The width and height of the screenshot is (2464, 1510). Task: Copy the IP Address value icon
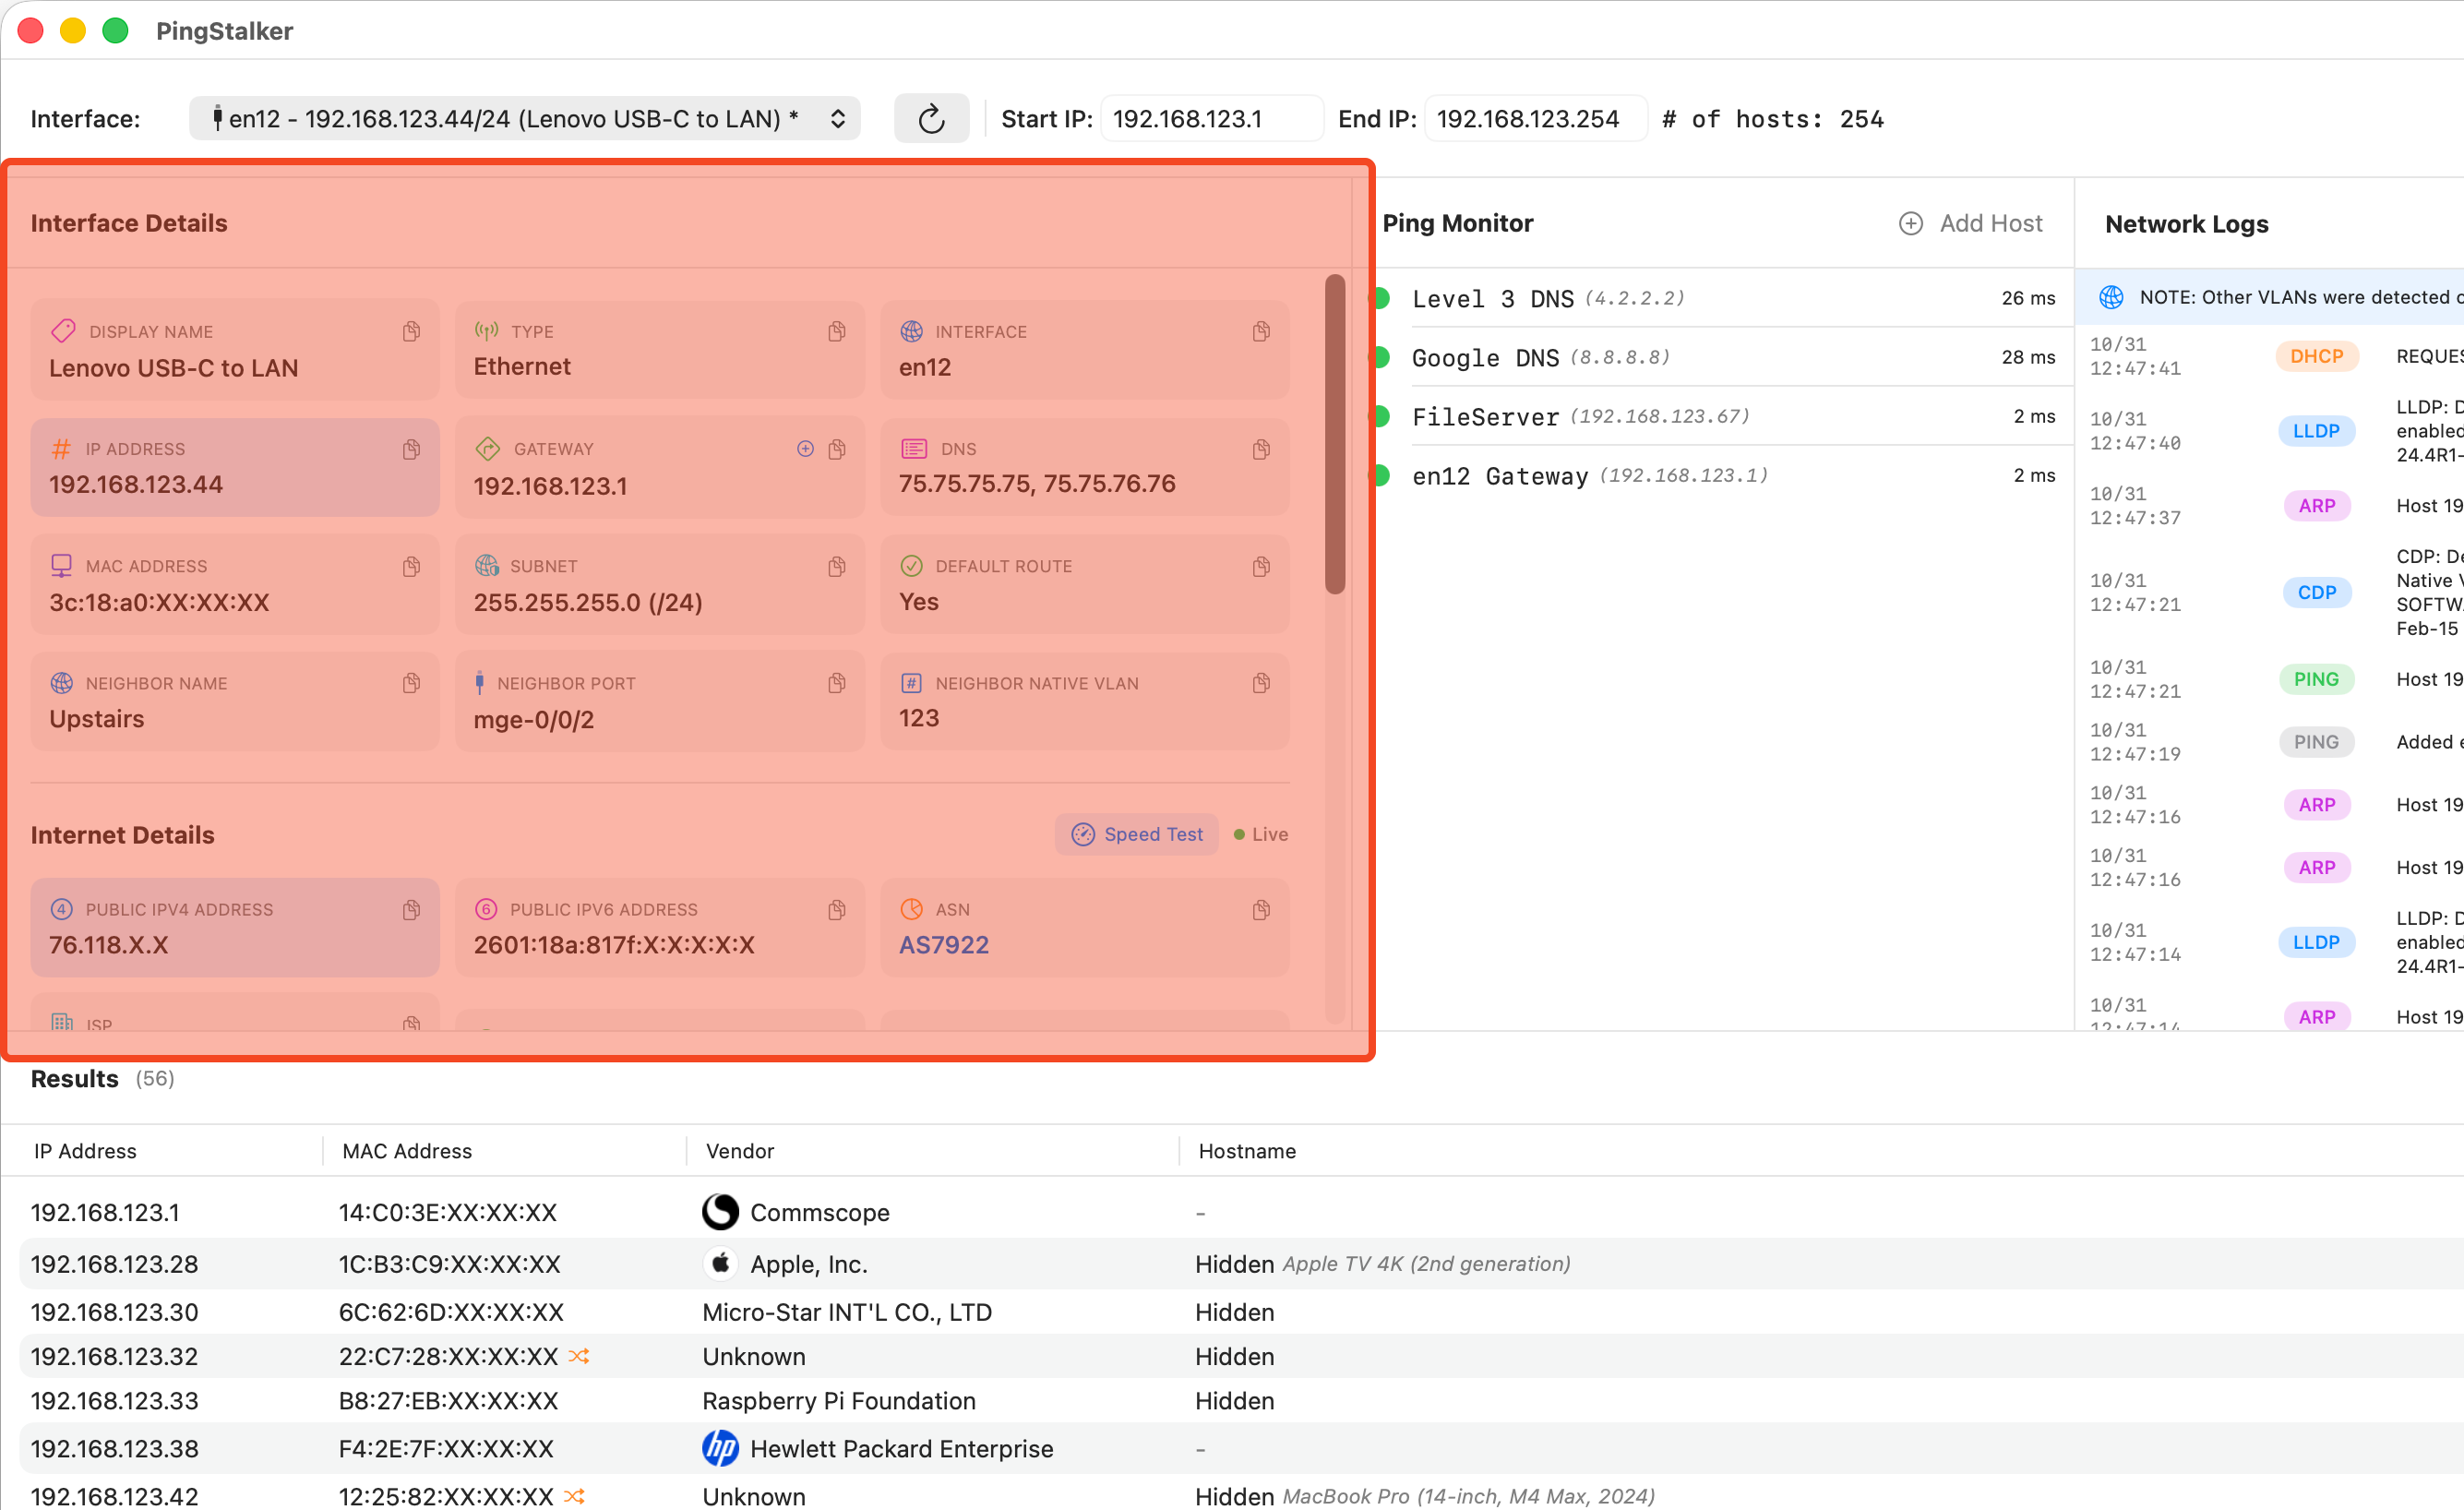411,449
